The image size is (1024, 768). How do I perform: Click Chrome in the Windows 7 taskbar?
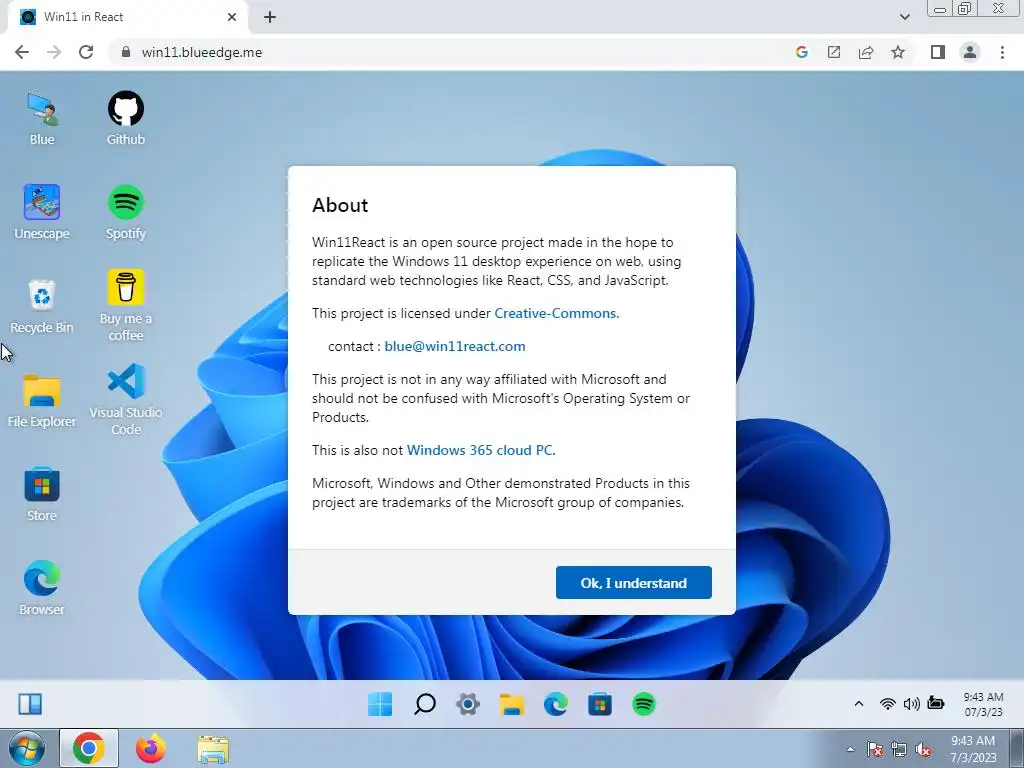pyautogui.click(x=89, y=748)
